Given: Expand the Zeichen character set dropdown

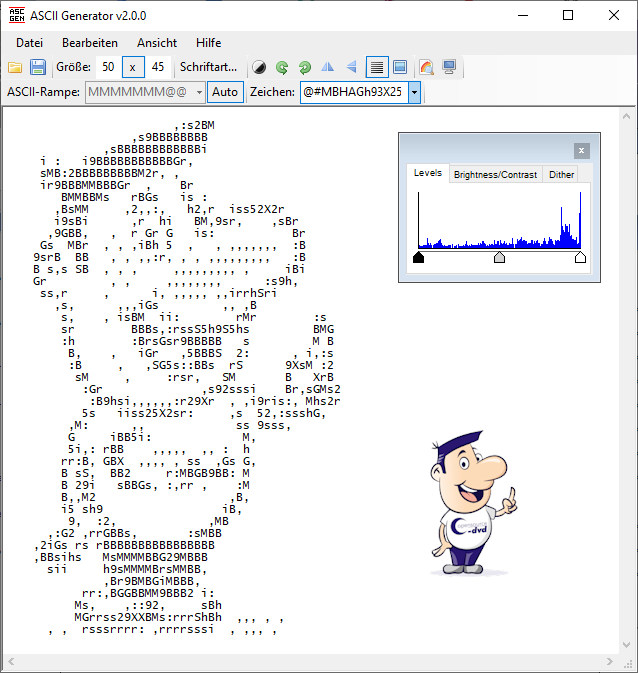Looking at the screenshot, I should 414,92.
